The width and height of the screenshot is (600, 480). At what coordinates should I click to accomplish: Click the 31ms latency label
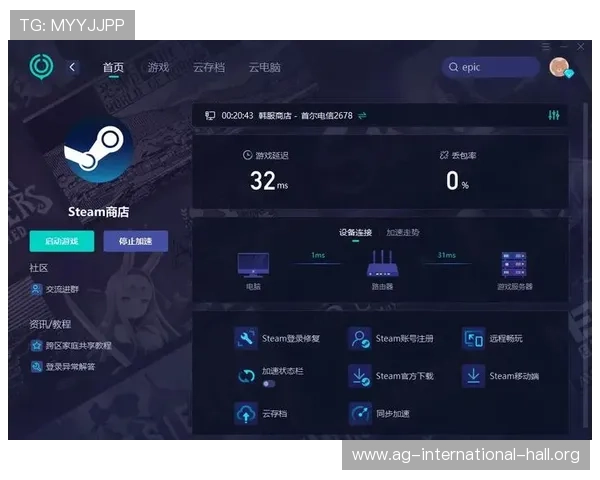pyautogui.click(x=447, y=255)
